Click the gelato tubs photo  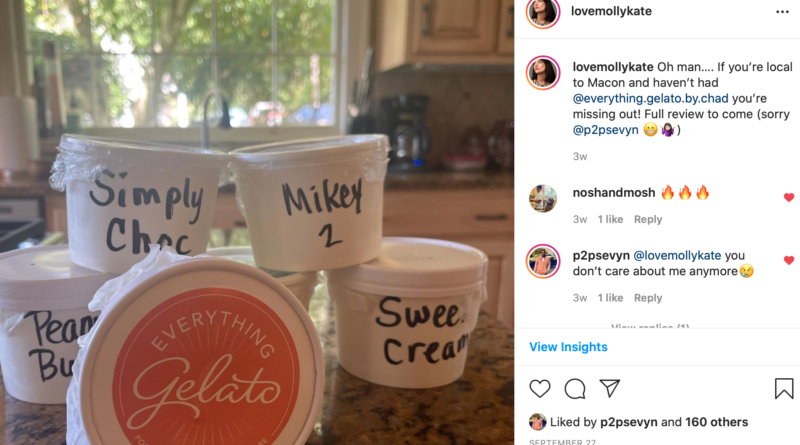257,222
